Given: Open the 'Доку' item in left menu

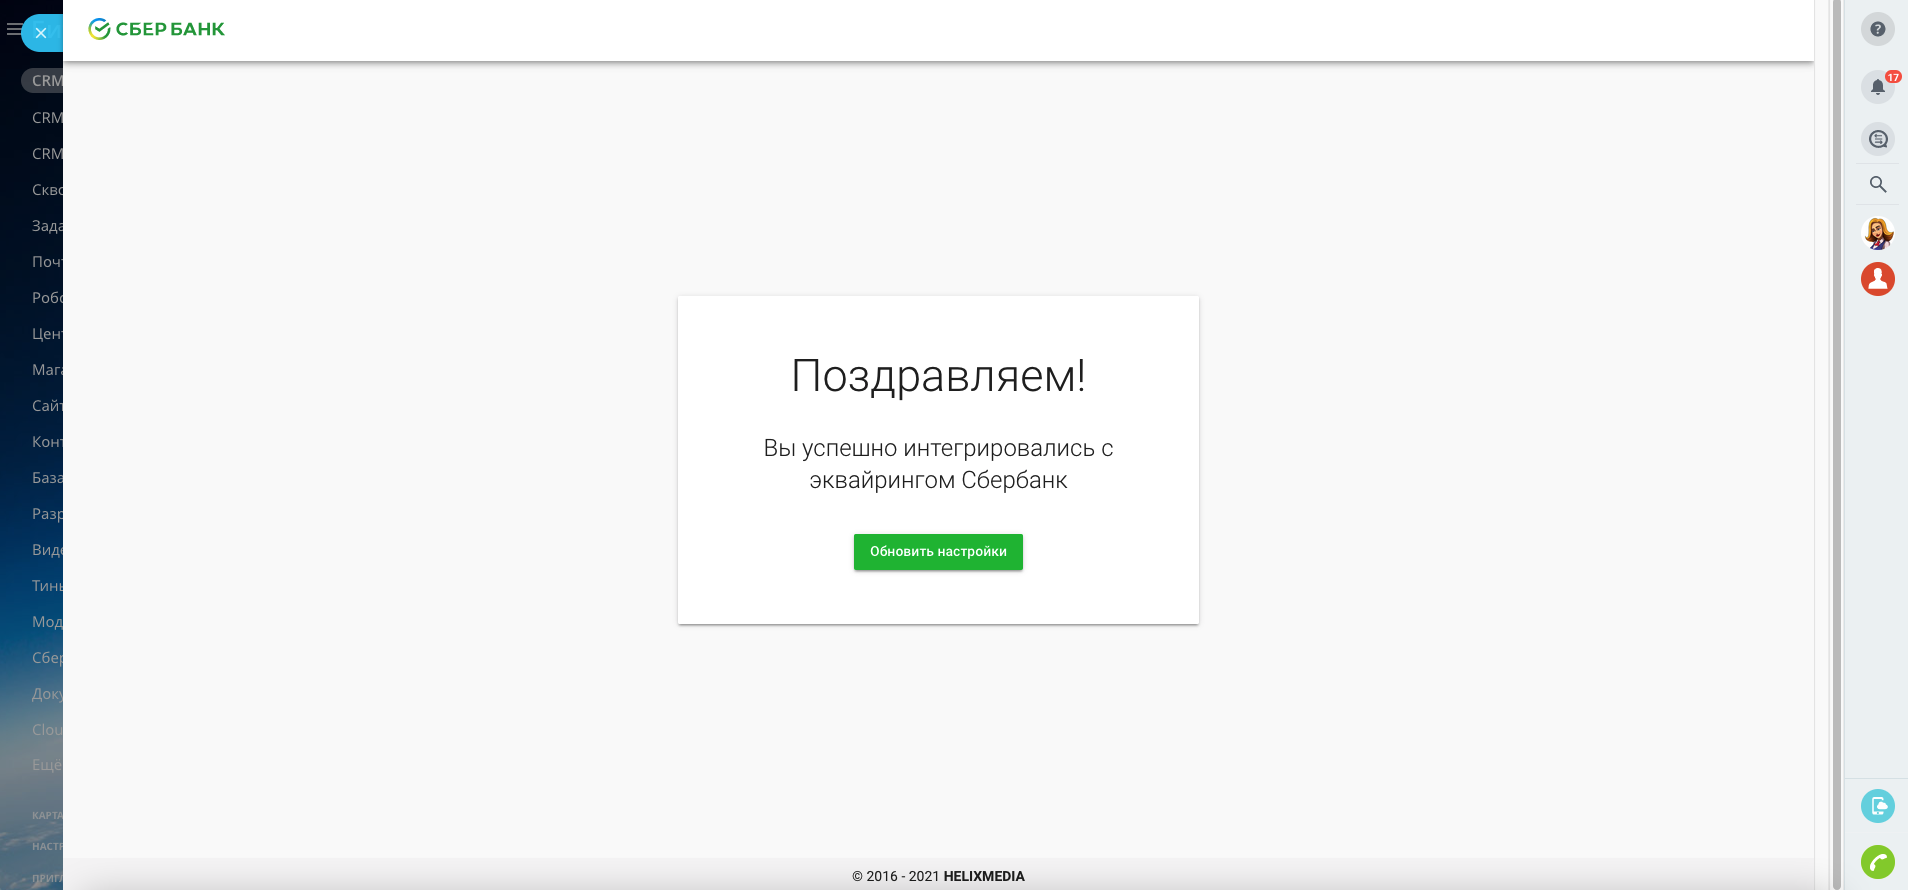Looking at the screenshot, I should 47,694.
